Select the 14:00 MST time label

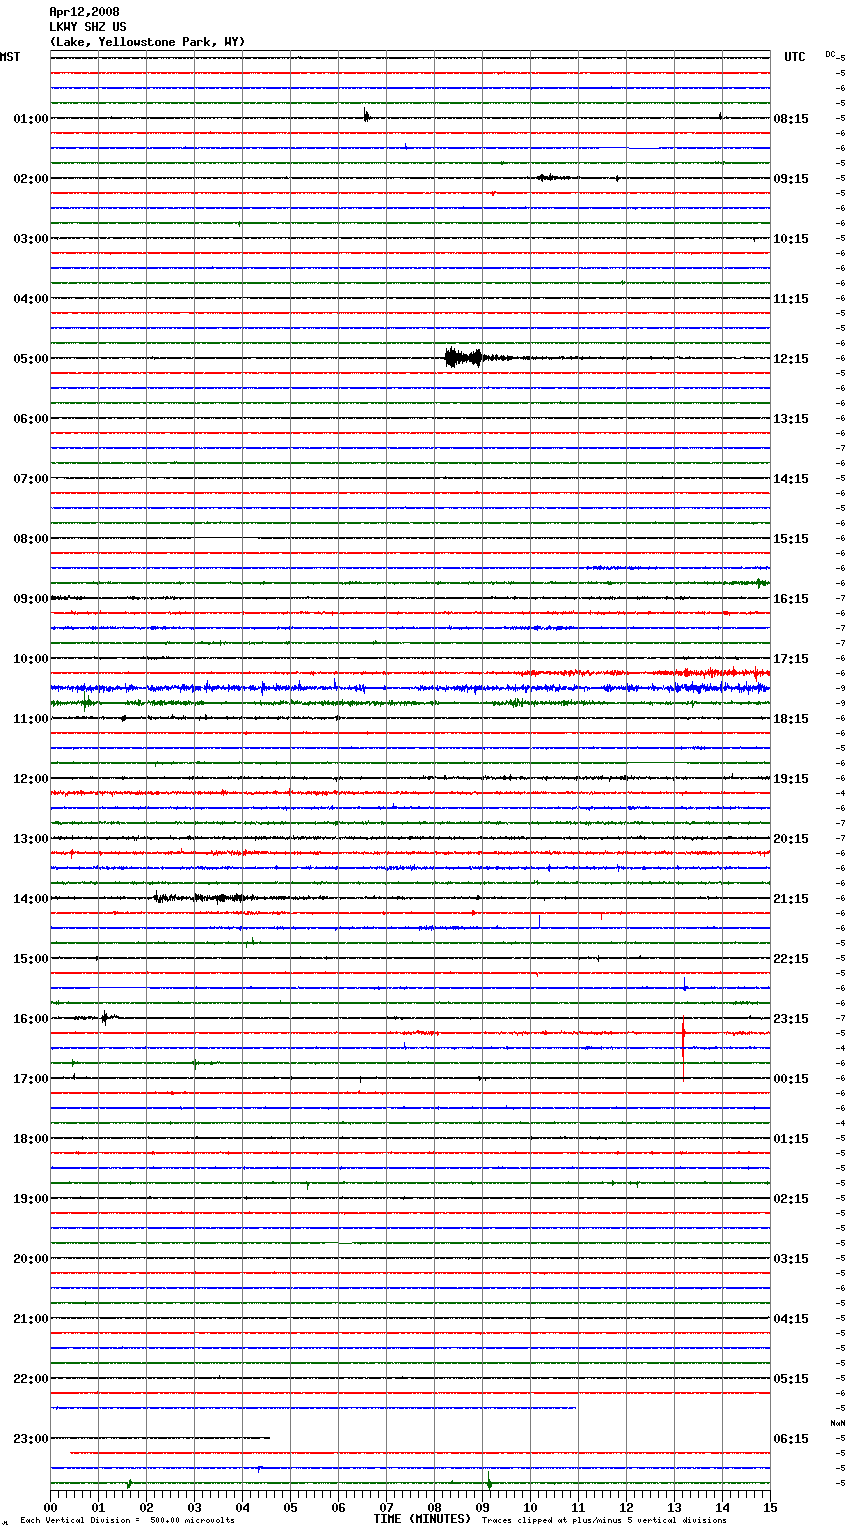(x=31, y=899)
